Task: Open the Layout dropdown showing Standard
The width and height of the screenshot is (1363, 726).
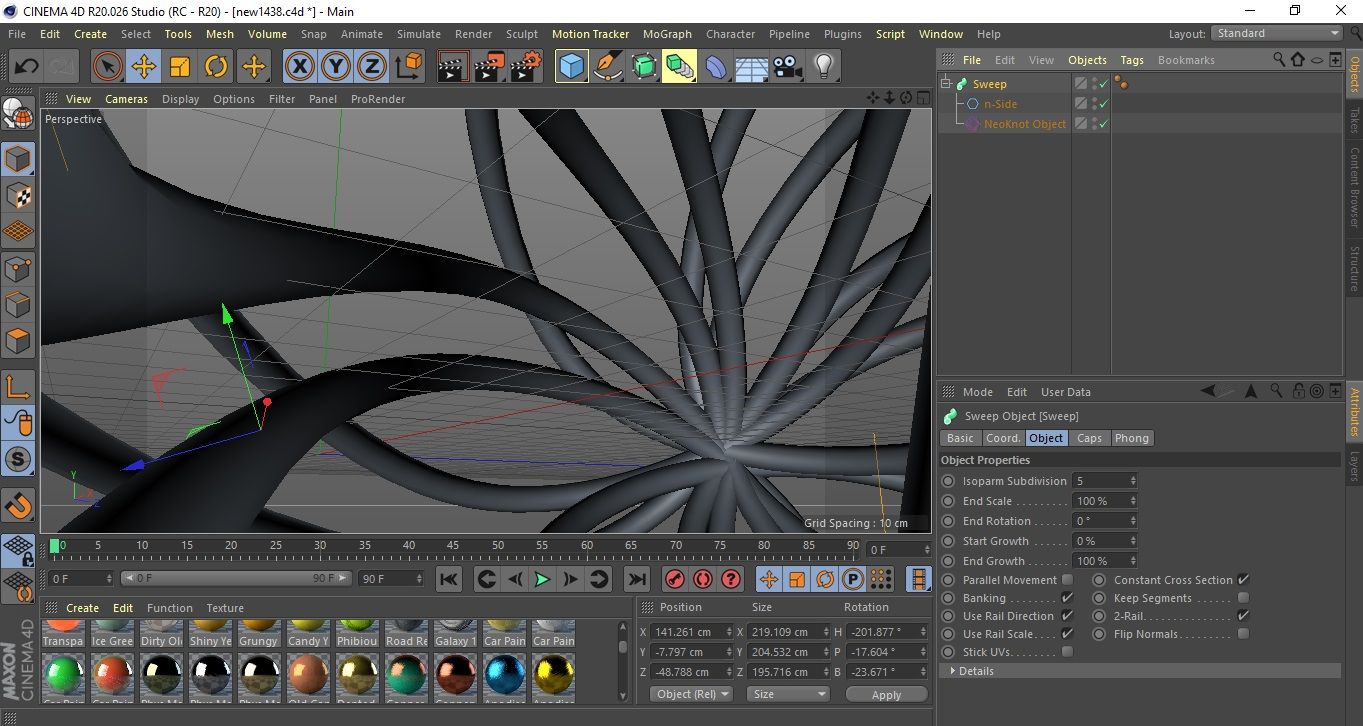Action: coord(1277,33)
